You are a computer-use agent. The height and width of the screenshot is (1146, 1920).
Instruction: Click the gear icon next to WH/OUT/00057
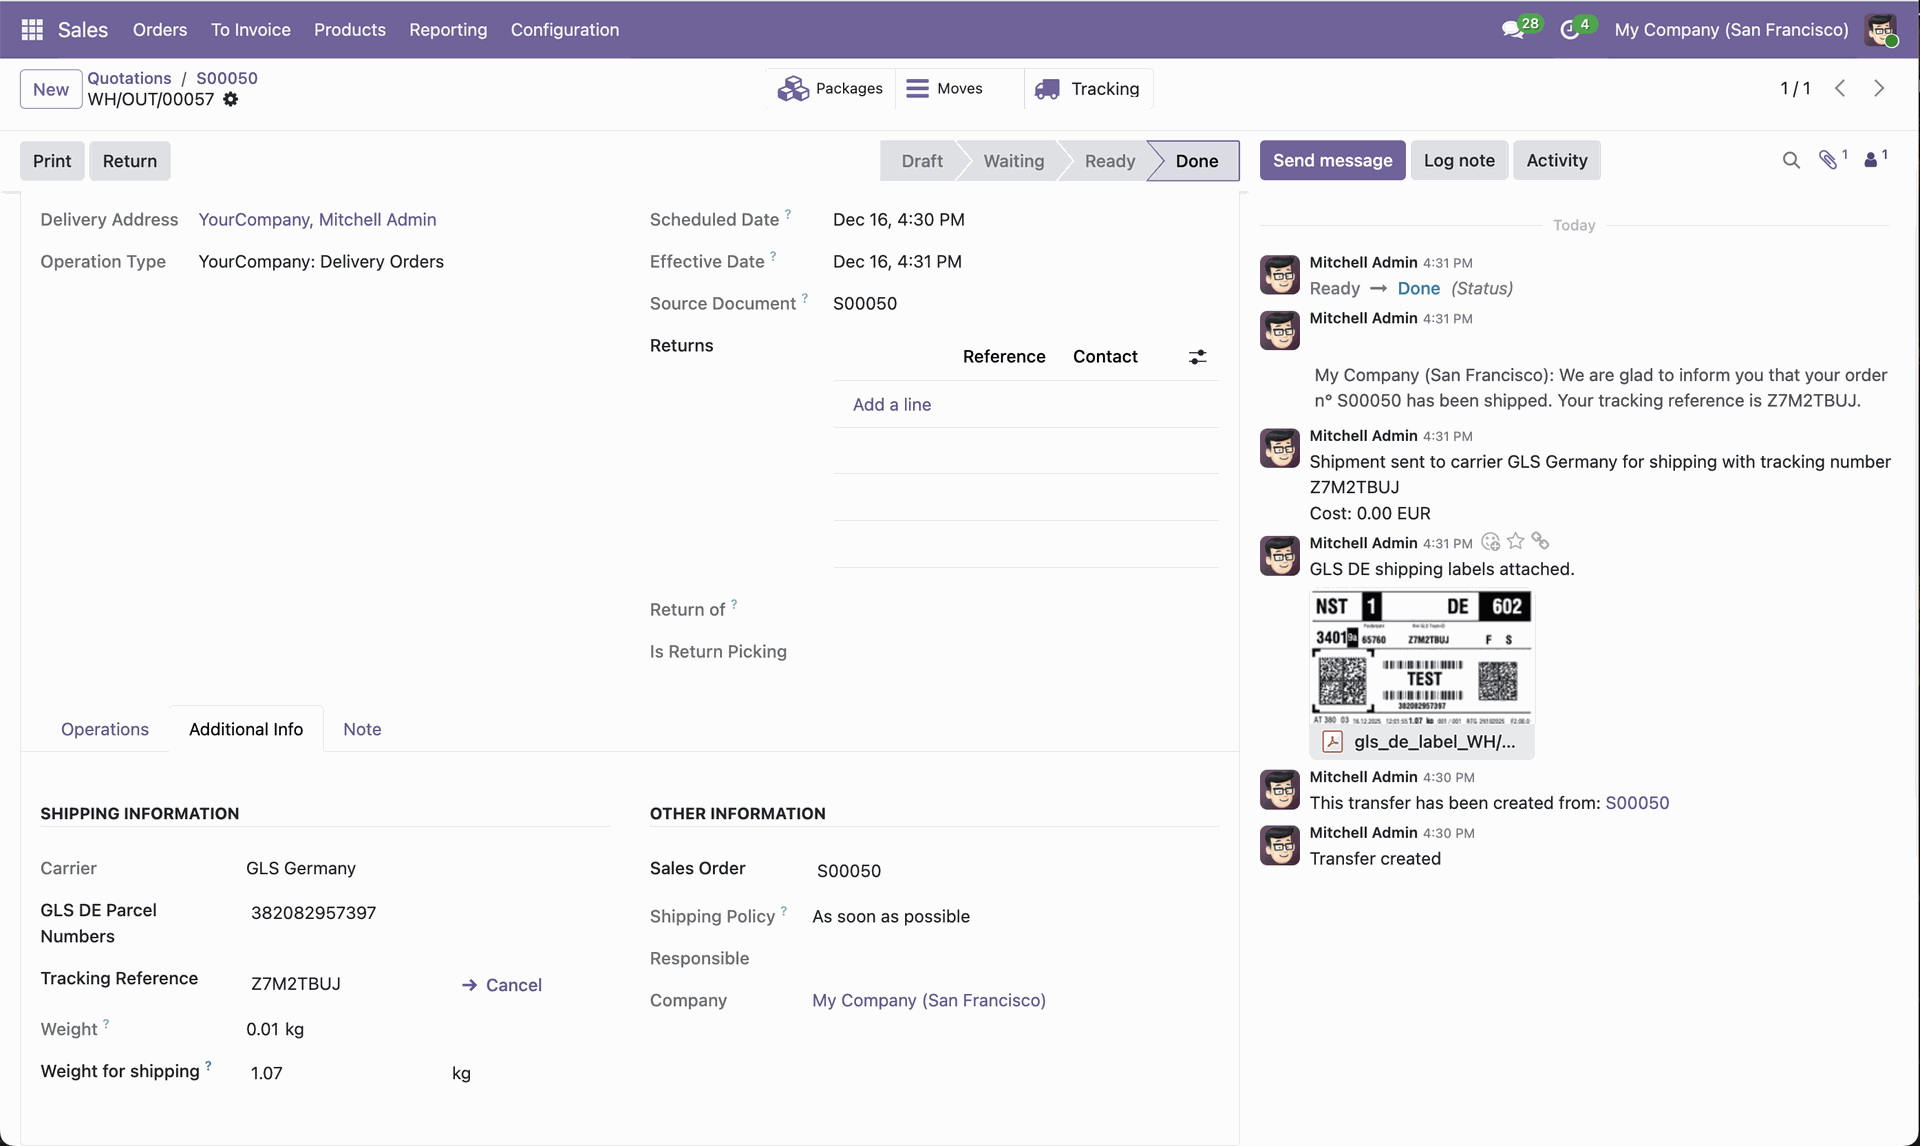[x=231, y=99]
